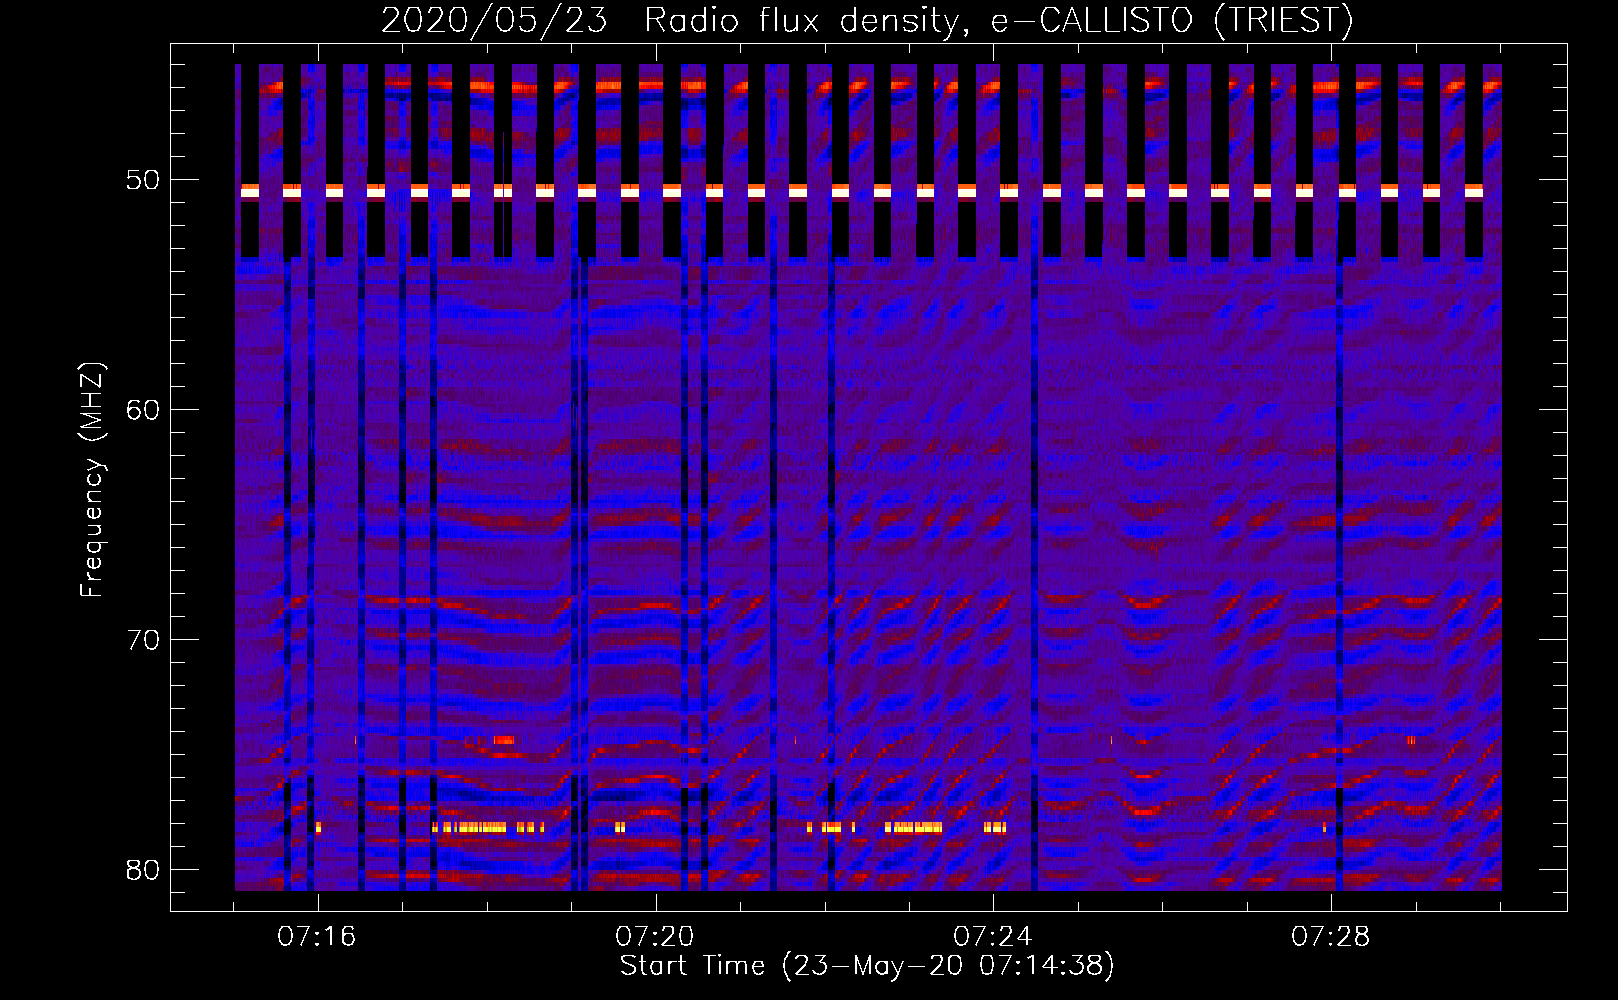Viewport: 1618px width, 1000px height.
Task: Select the '07:16' time axis label
Action: (x=317, y=937)
